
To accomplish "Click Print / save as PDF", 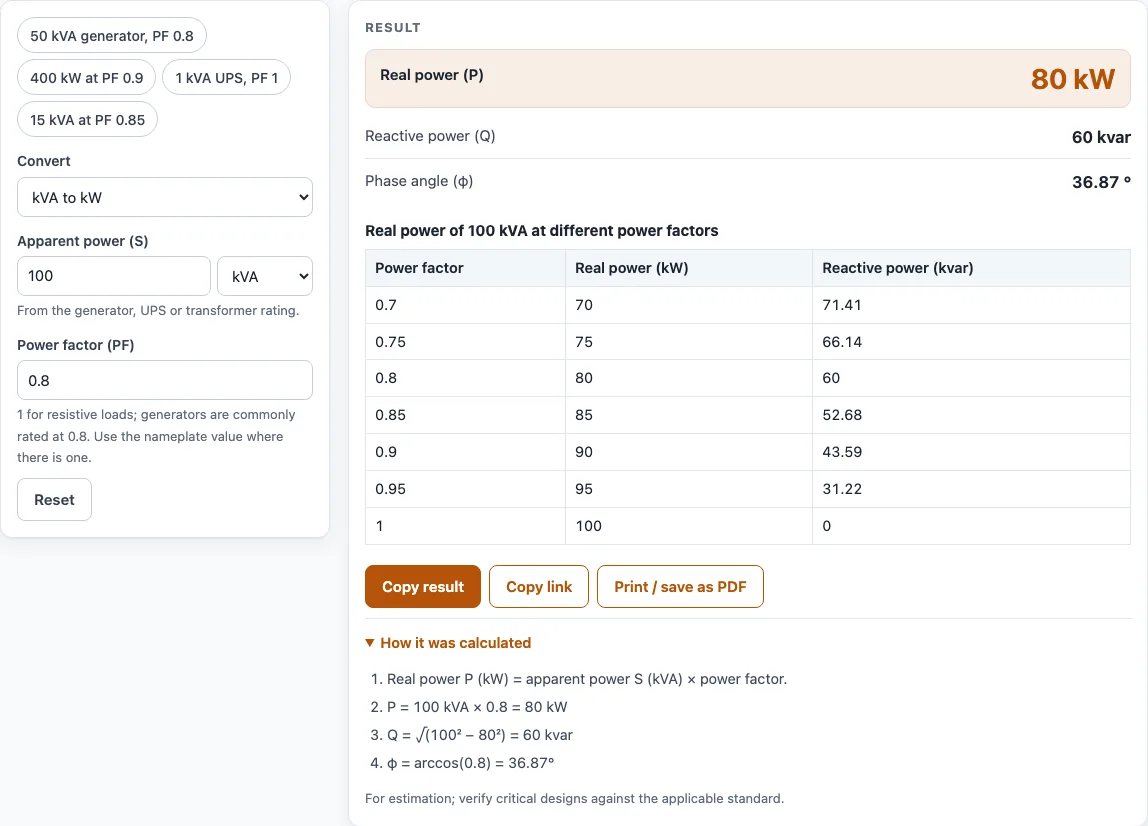I will [x=680, y=587].
